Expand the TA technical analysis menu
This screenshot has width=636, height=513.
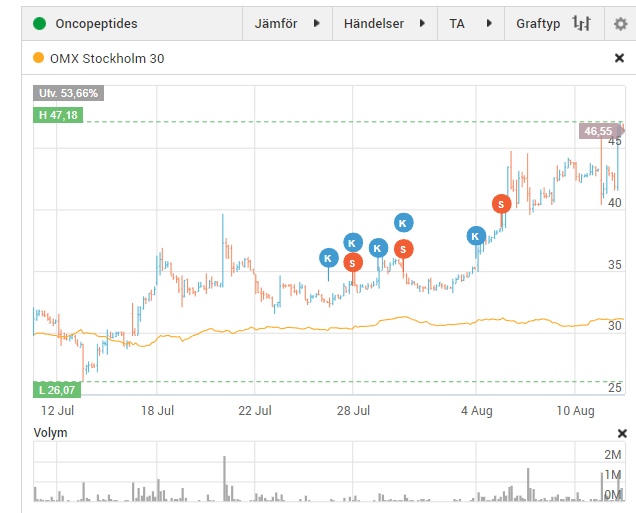[x=471, y=24]
